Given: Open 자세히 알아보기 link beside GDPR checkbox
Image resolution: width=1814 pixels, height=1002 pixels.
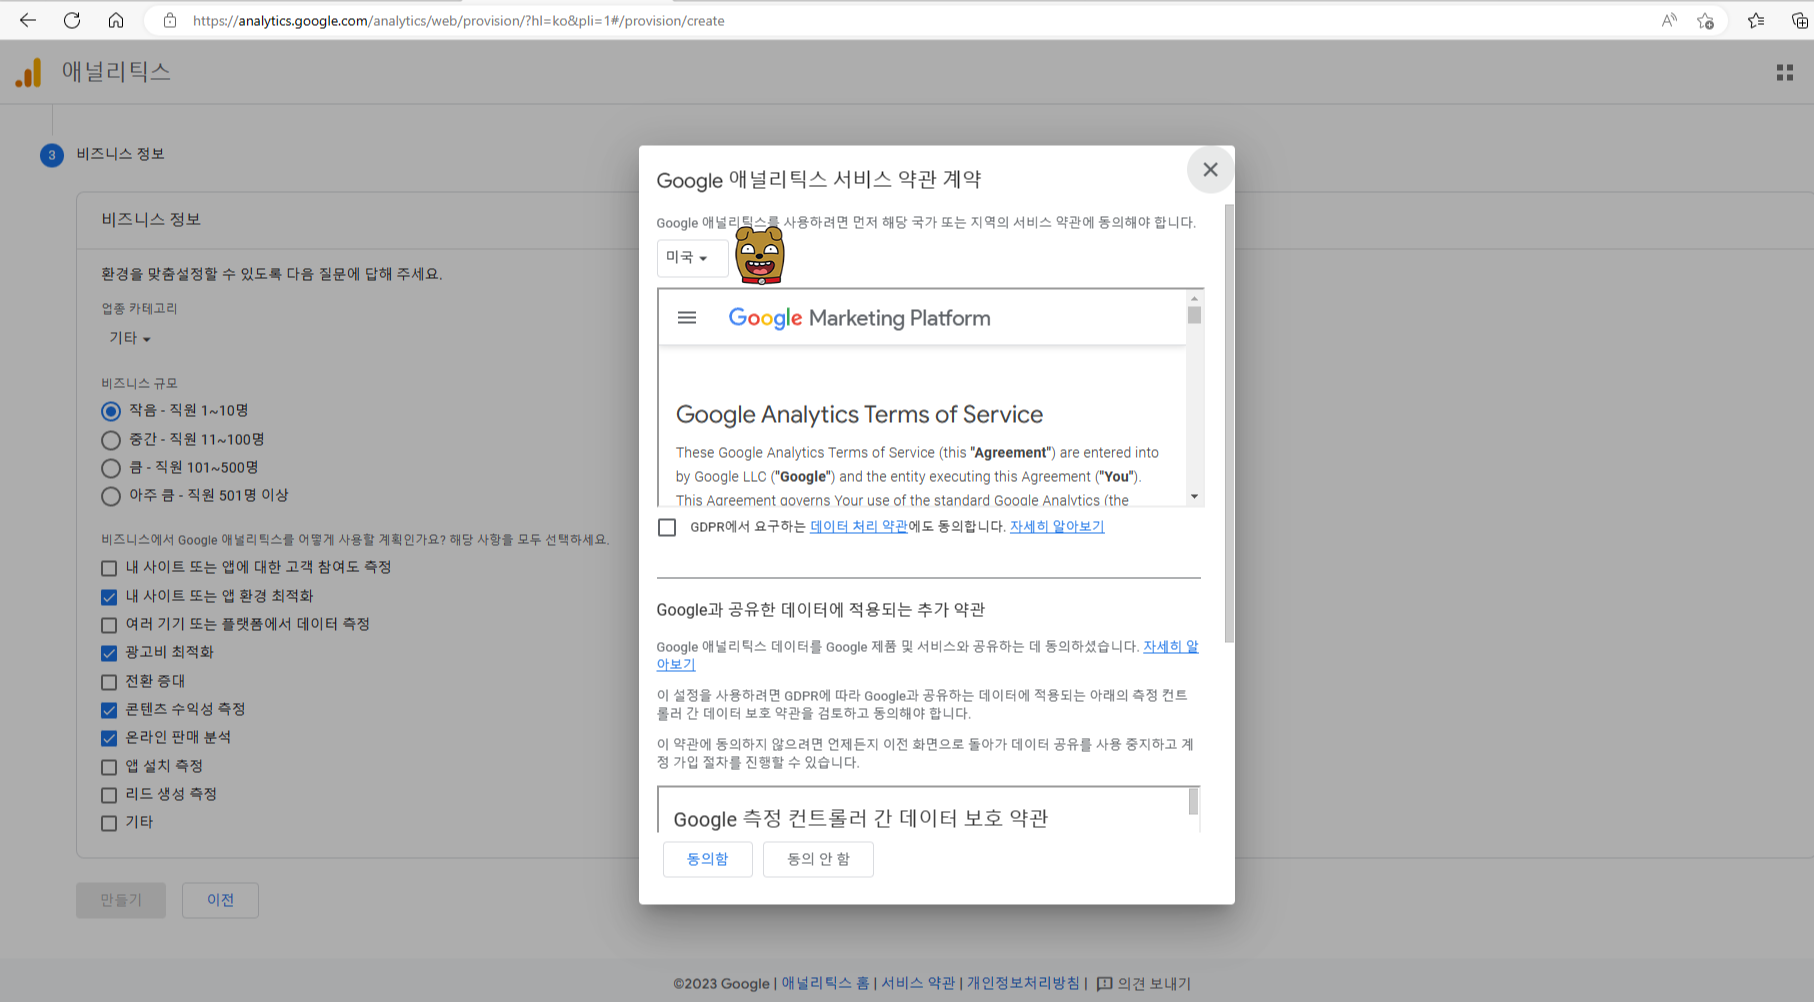Looking at the screenshot, I should pos(1057,526).
